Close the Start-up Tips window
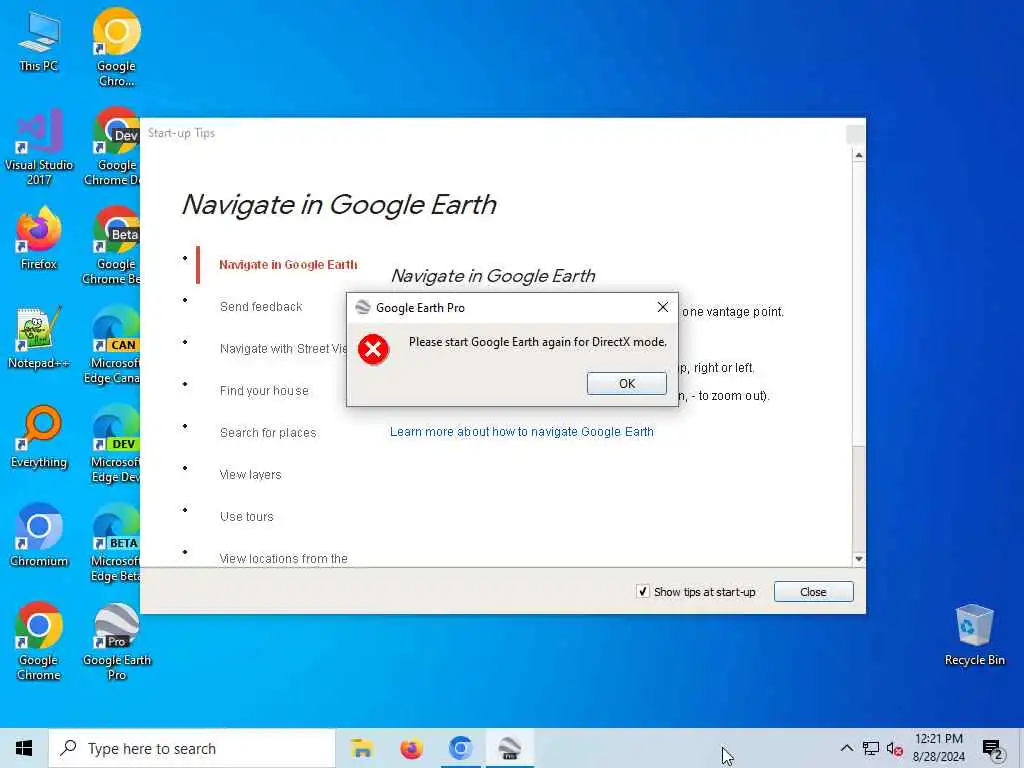 [813, 592]
